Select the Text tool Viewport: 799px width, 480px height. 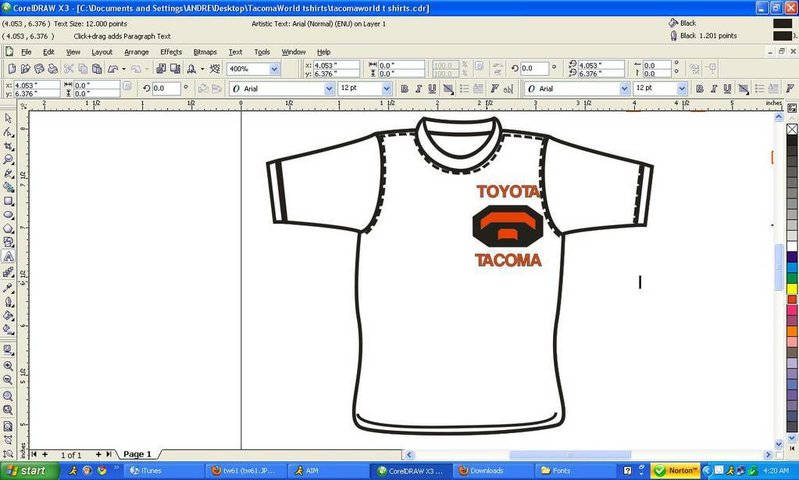point(8,257)
